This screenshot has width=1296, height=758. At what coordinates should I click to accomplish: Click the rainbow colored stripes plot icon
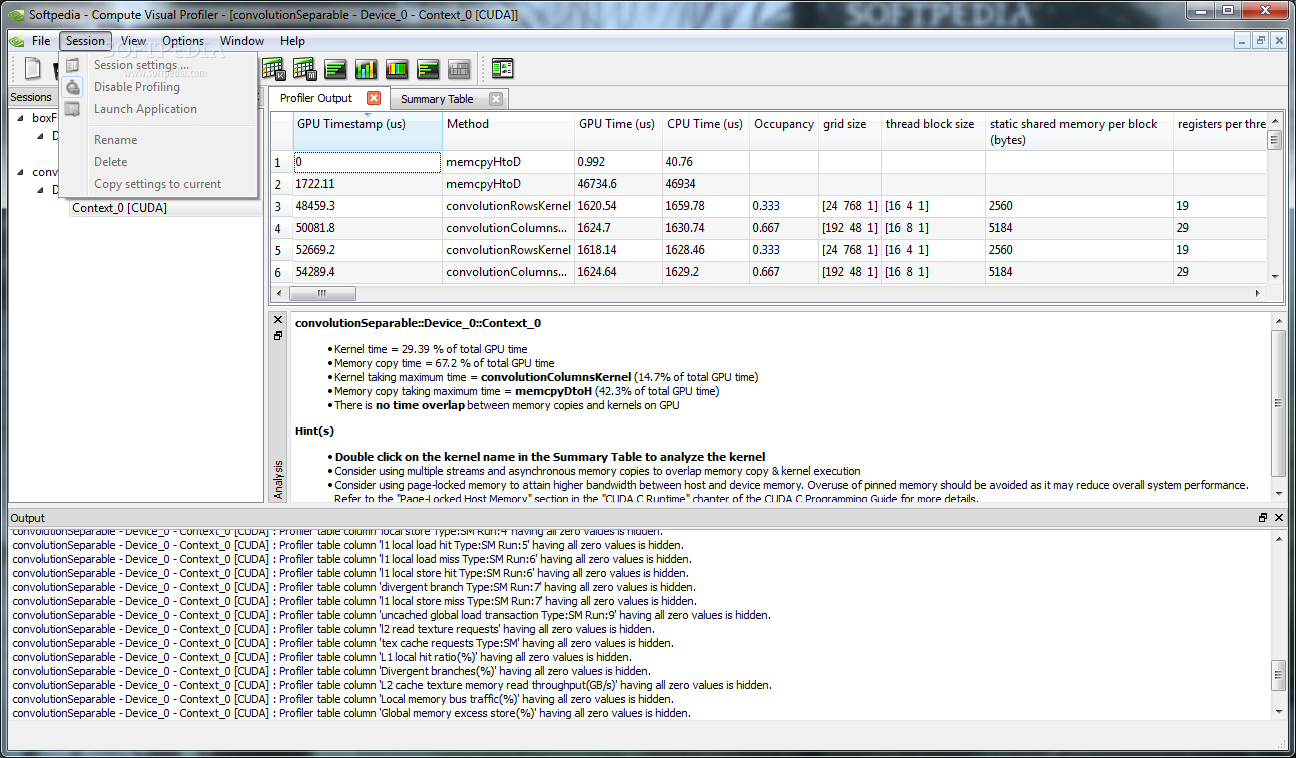coord(397,69)
